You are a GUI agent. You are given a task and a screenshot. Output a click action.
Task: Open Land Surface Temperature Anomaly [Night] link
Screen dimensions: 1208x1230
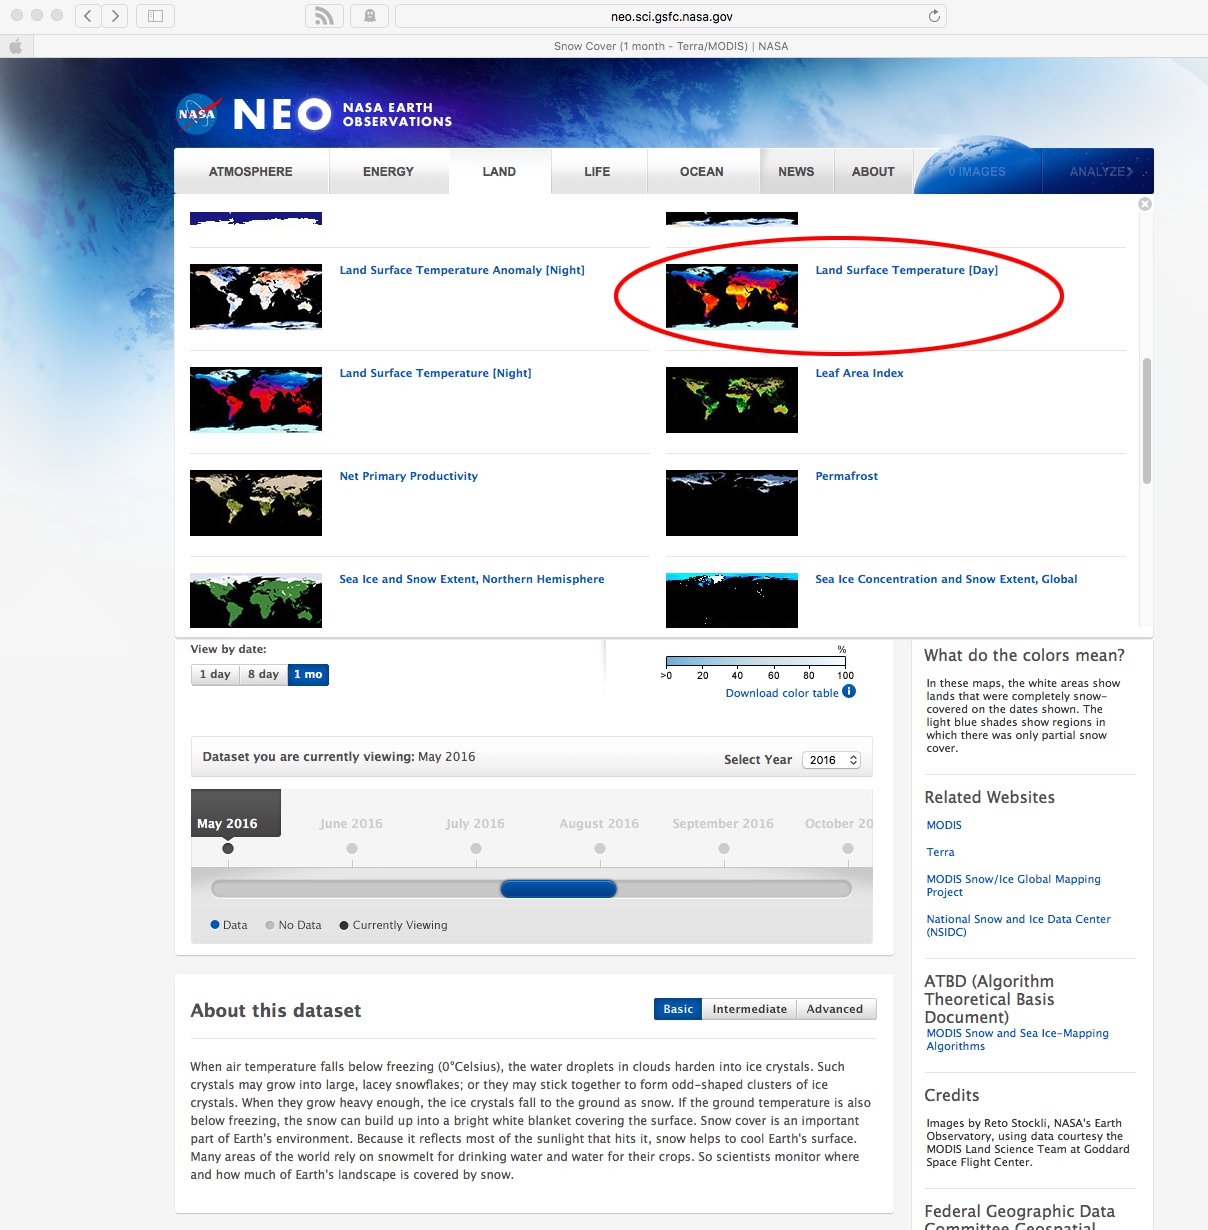462,270
